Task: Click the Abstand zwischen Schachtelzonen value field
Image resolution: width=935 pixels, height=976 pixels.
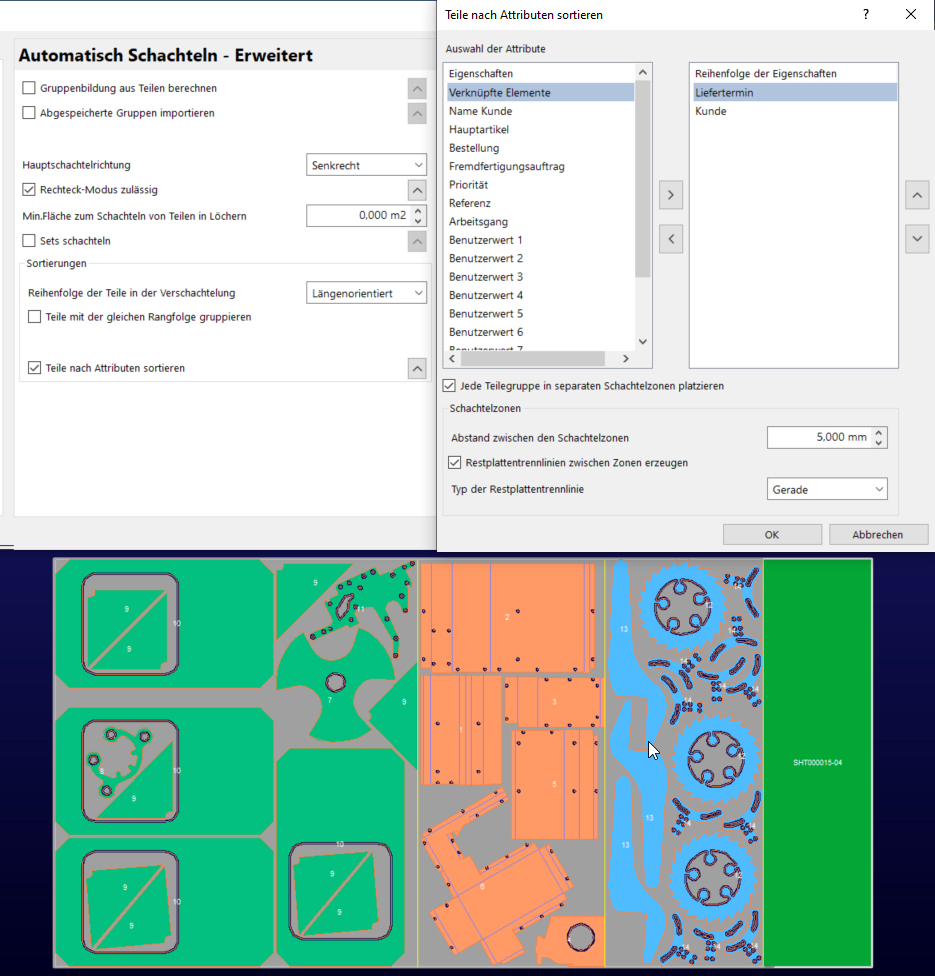Action: [818, 438]
